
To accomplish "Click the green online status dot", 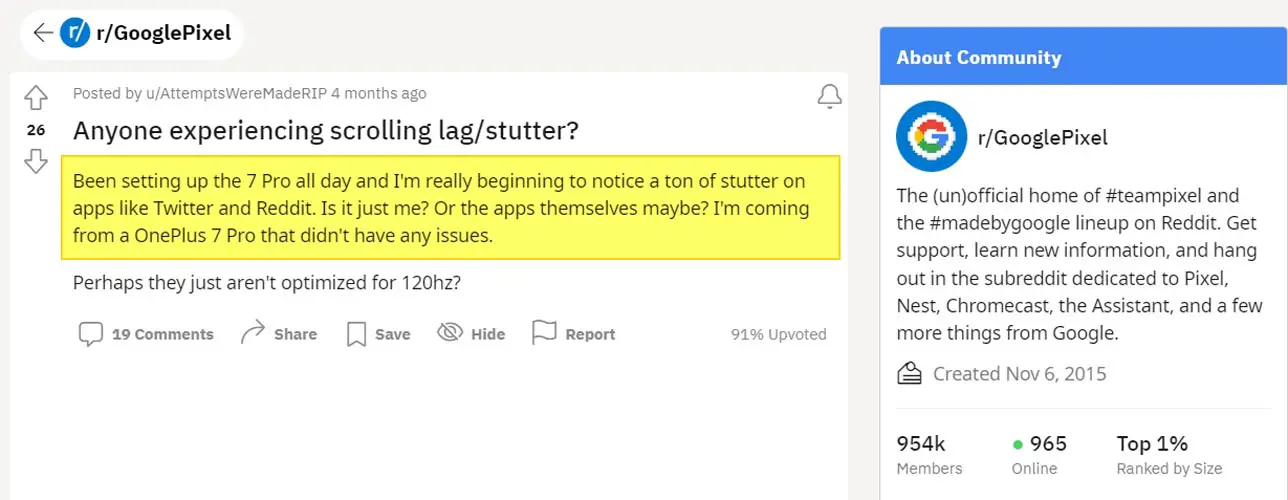I will click(1017, 444).
